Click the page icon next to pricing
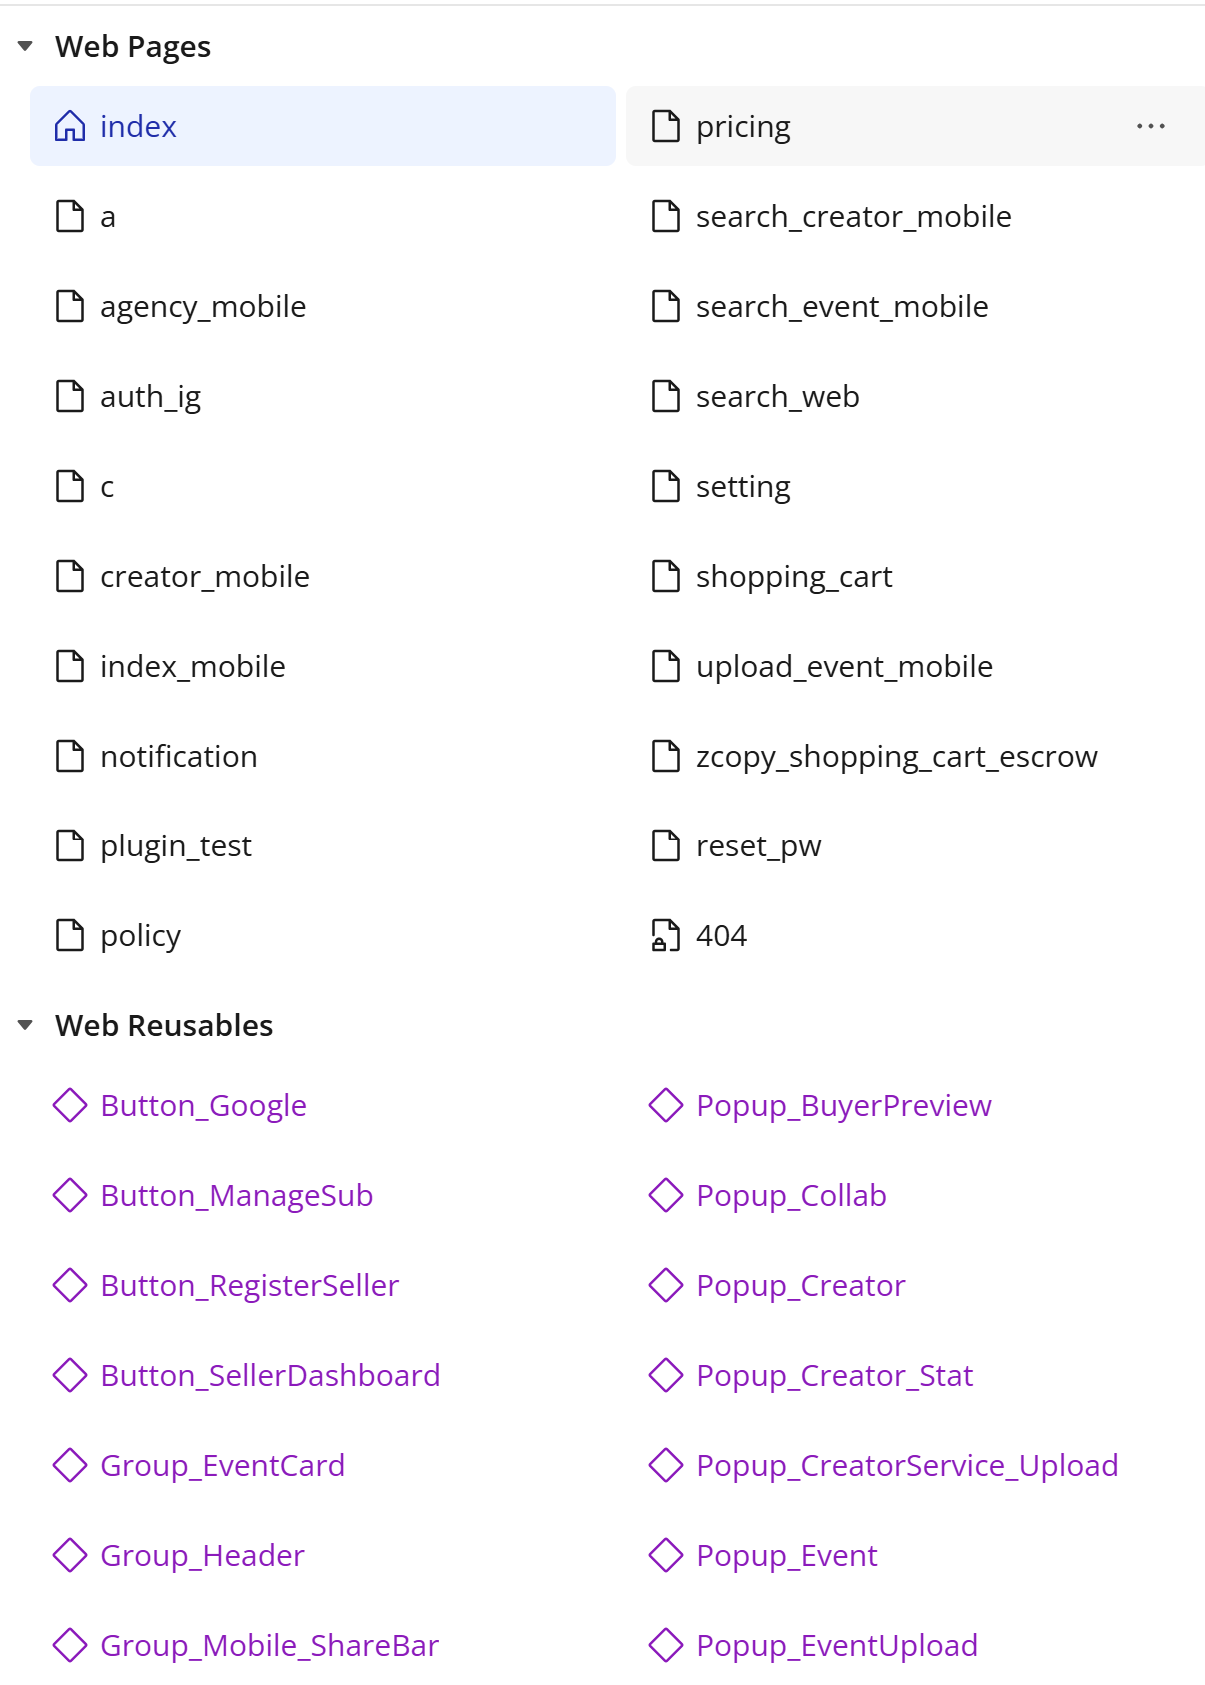The width and height of the screenshot is (1205, 1685). pos(665,127)
